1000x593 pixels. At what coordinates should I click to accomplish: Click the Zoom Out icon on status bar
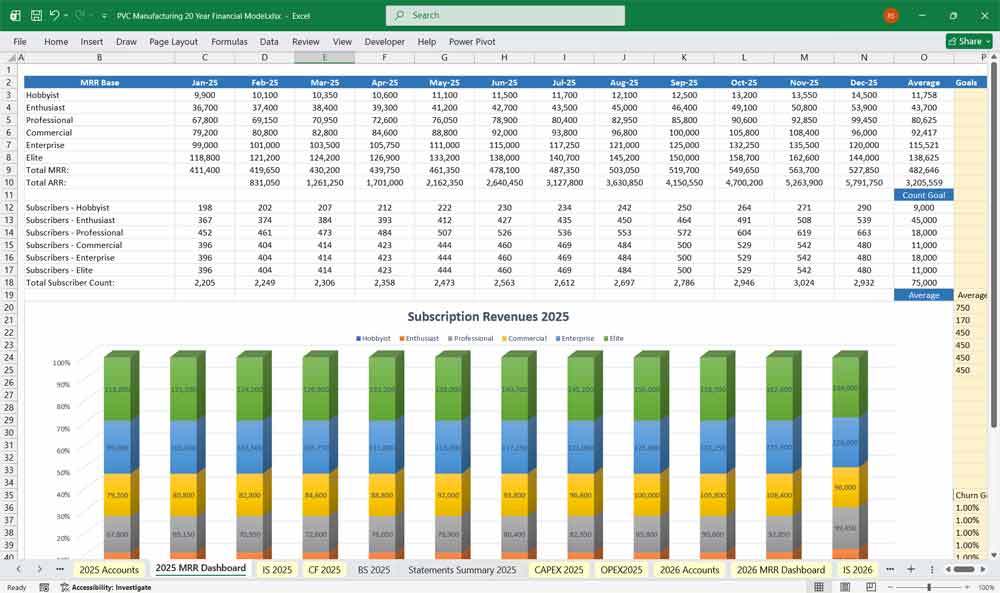coord(890,585)
